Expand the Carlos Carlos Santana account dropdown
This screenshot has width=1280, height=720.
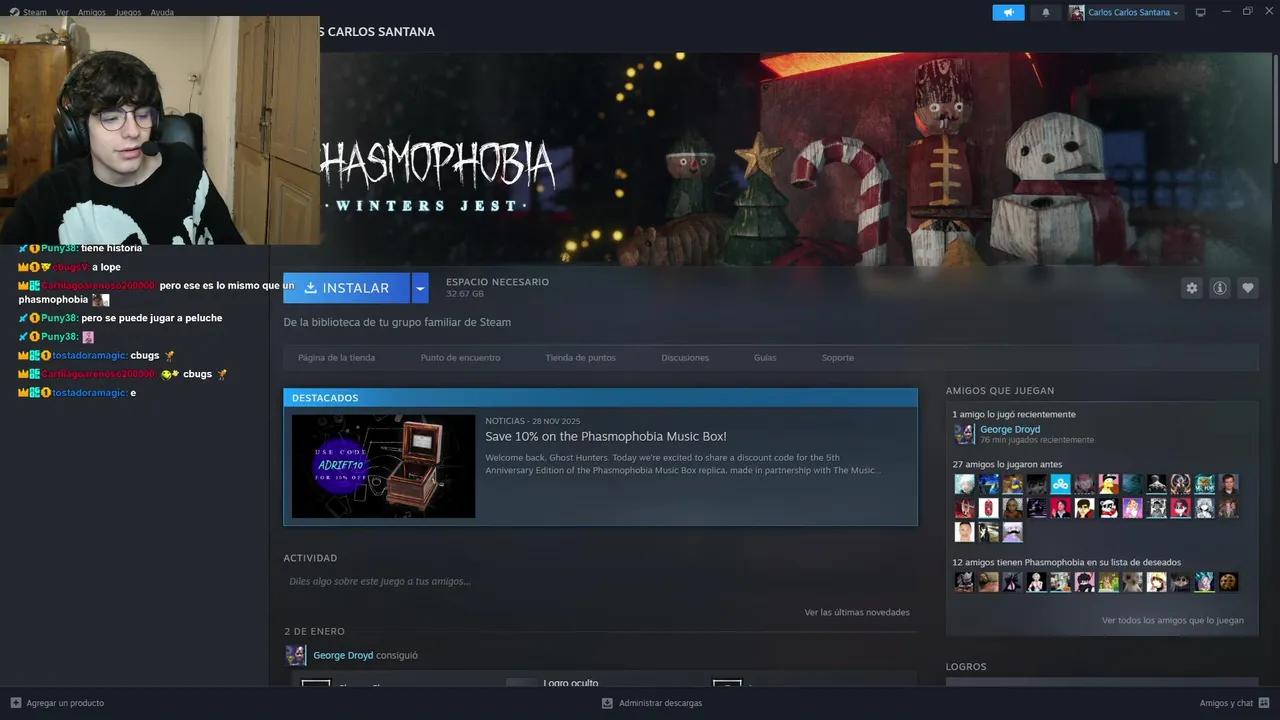tap(1176, 13)
